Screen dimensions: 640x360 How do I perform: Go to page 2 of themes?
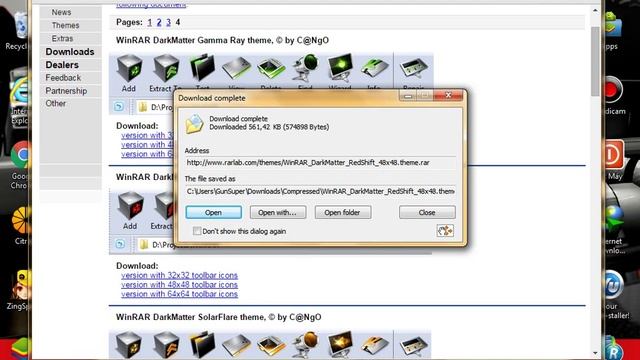point(159,22)
